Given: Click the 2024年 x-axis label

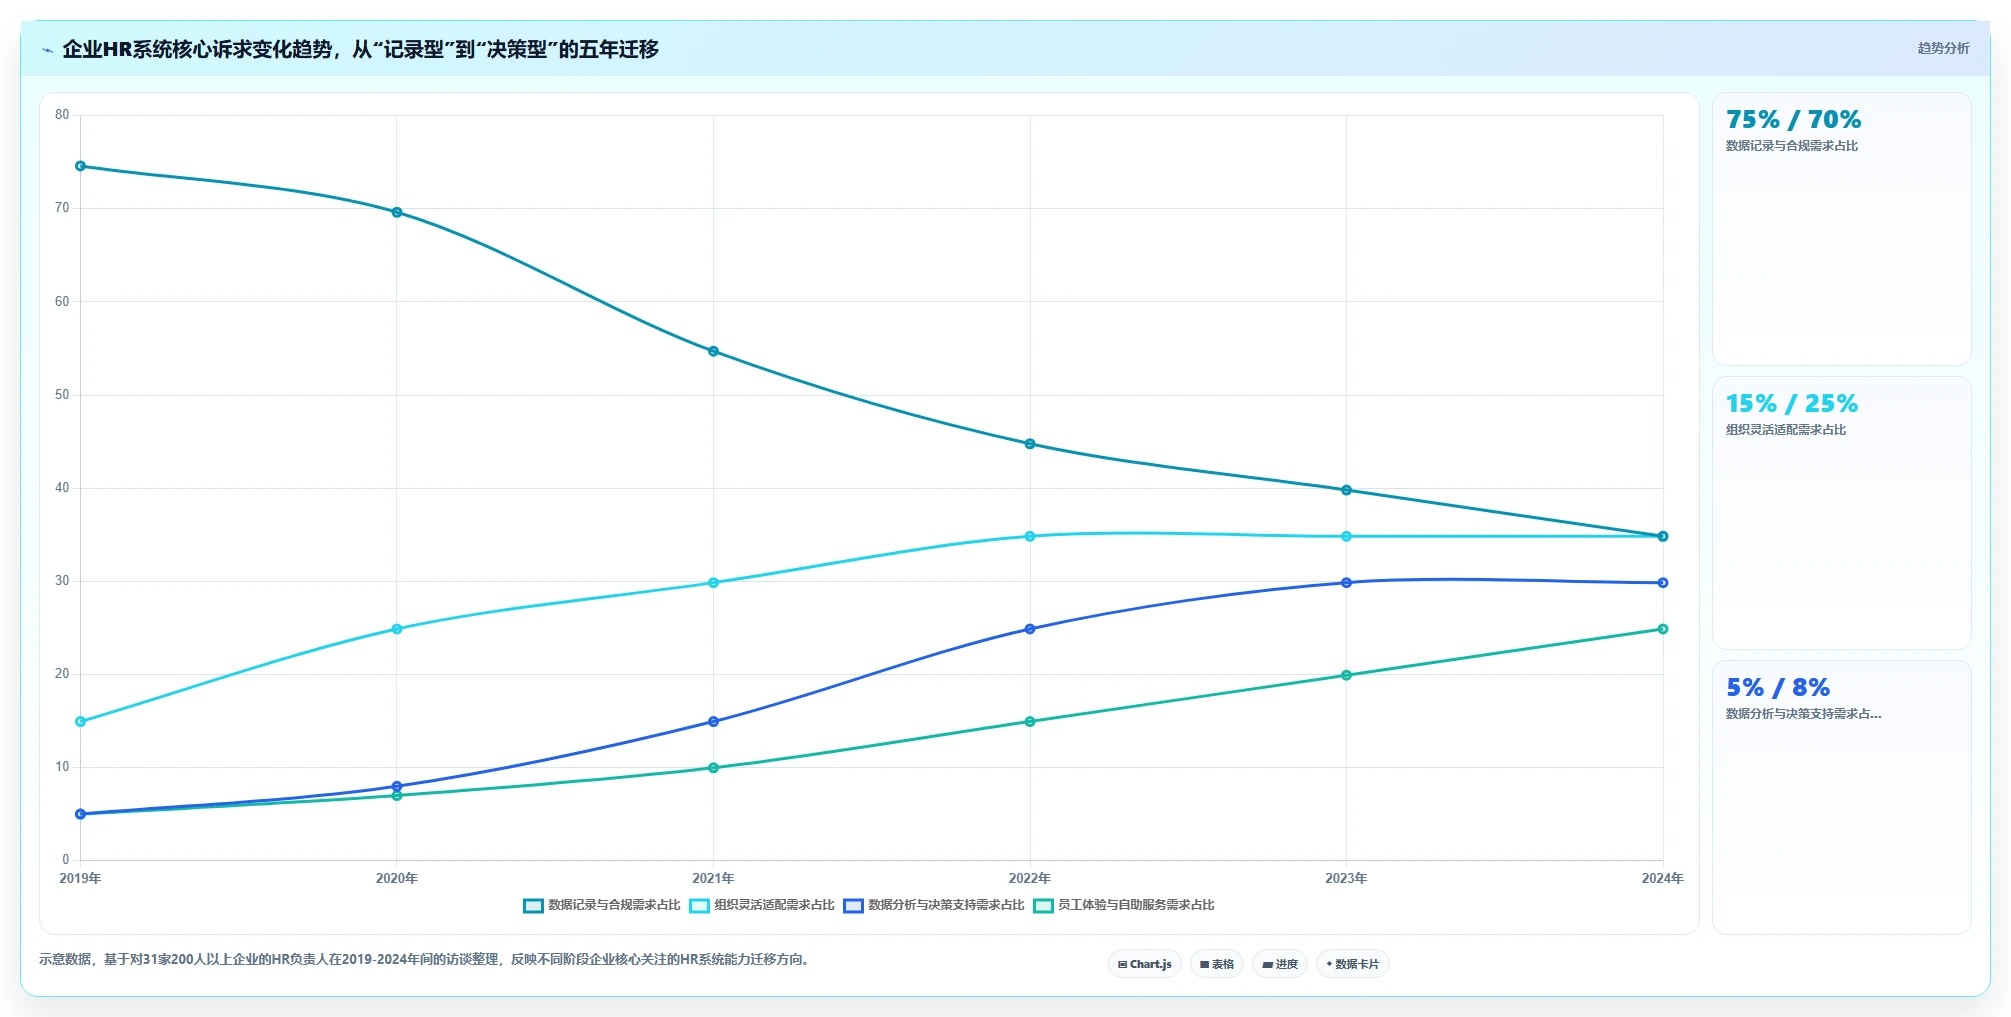Looking at the screenshot, I should 1662,879.
